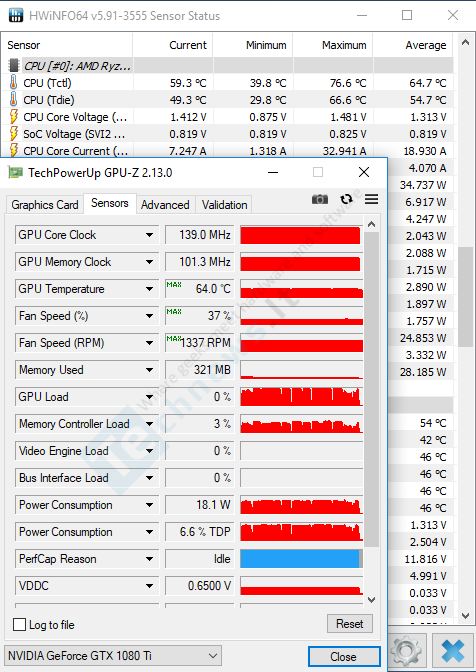This screenshot has height=672, width=476.
Task: Click the Current column header in HWiNFO64
Action: (173, 45)
